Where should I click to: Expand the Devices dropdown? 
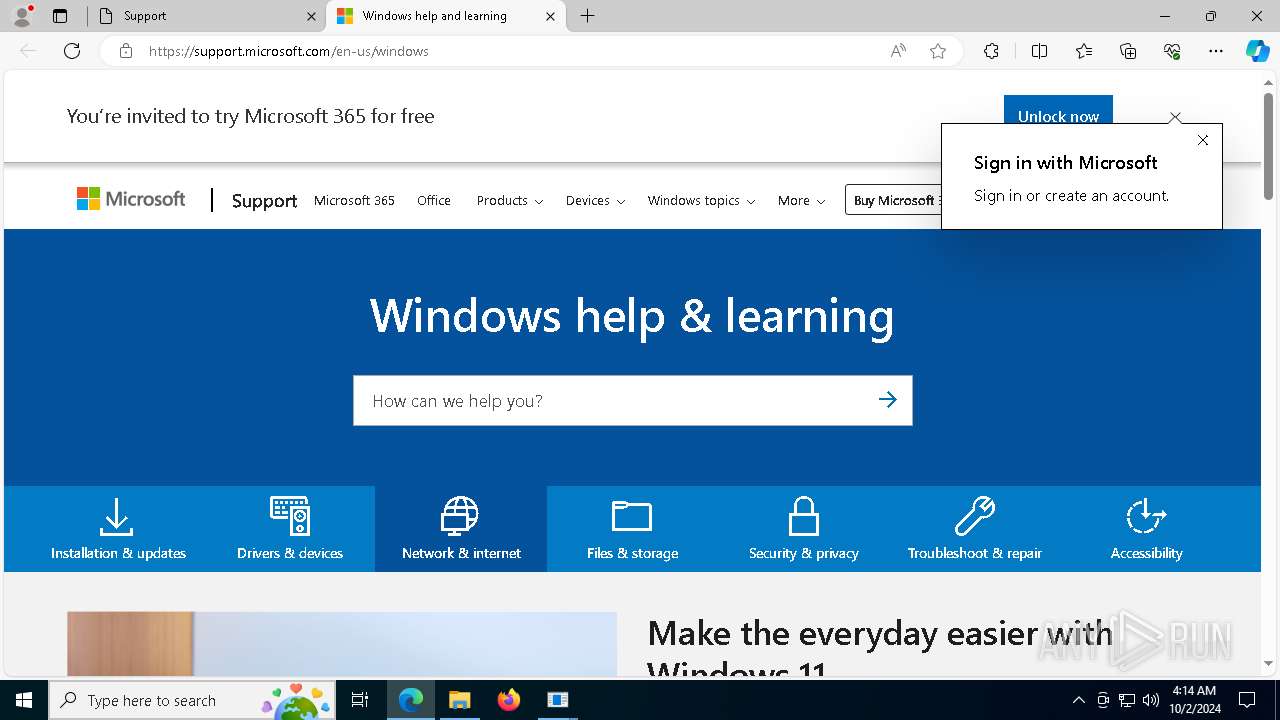[x=595, y=200]
